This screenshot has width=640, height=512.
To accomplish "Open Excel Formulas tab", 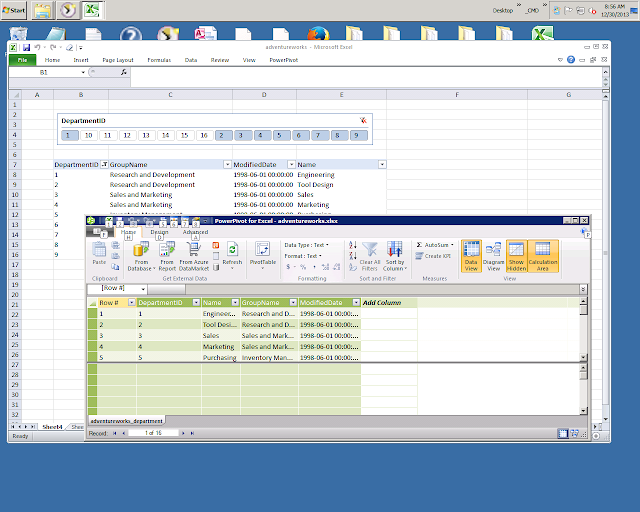I will [159, 60].
